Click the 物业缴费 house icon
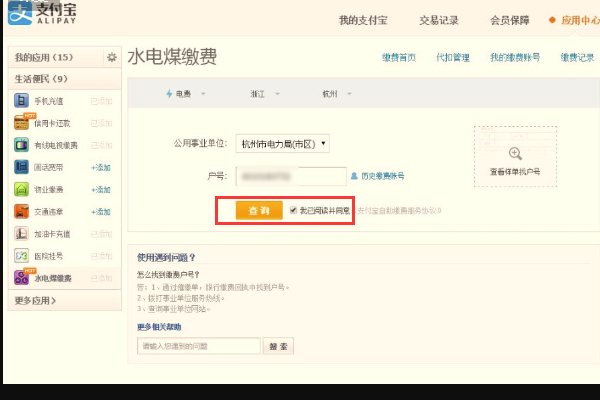 (21, 189)
